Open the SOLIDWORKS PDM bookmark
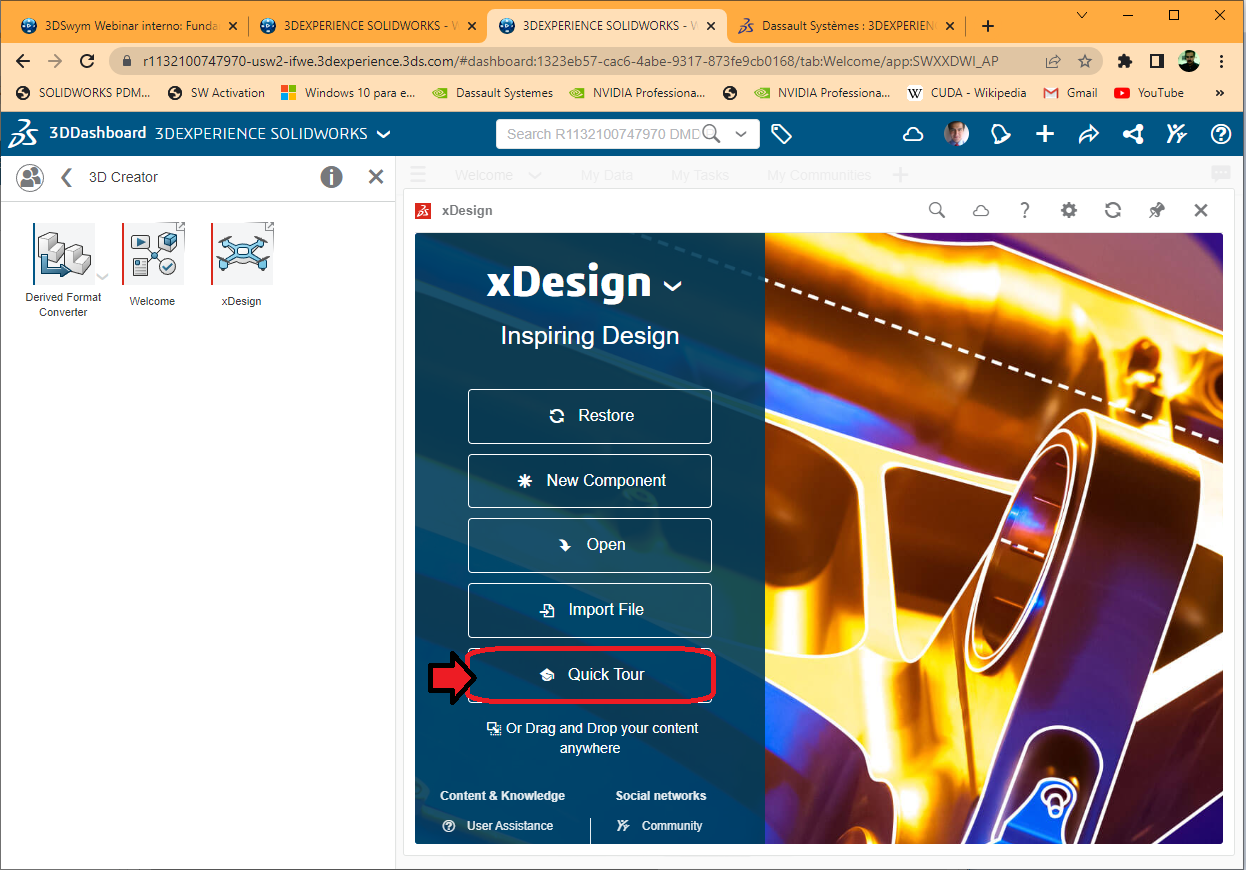This screenshot has height=870, width=1246. [83, 93]
